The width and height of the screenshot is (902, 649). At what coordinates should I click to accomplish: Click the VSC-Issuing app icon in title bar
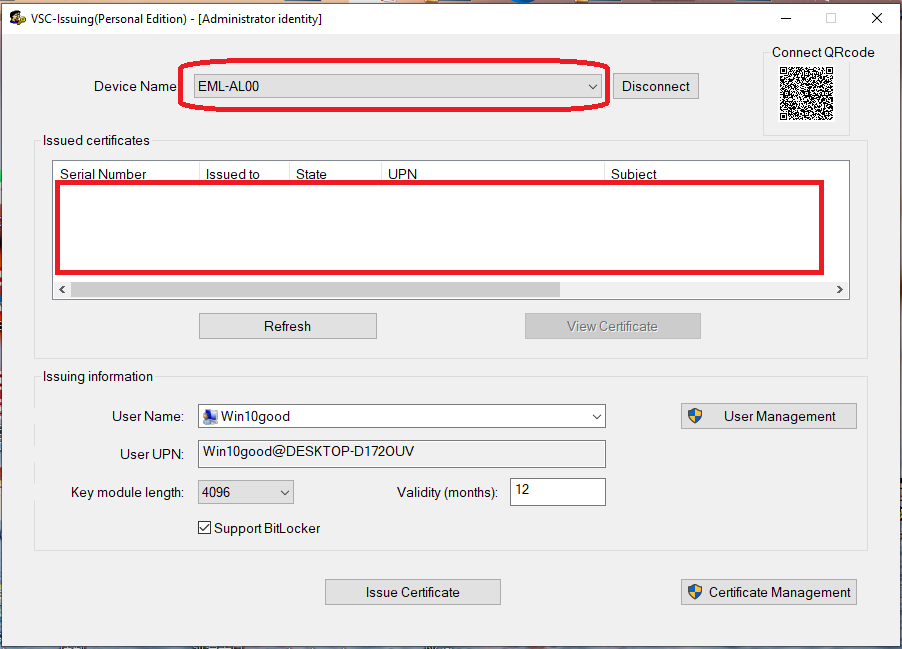point(17,18)
